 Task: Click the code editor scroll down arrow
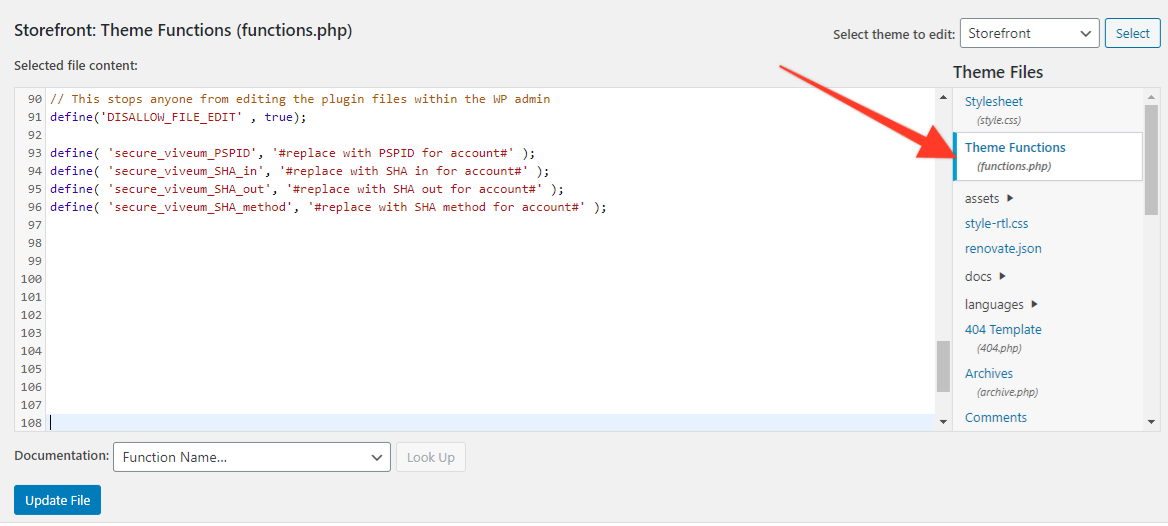(943, 422)
